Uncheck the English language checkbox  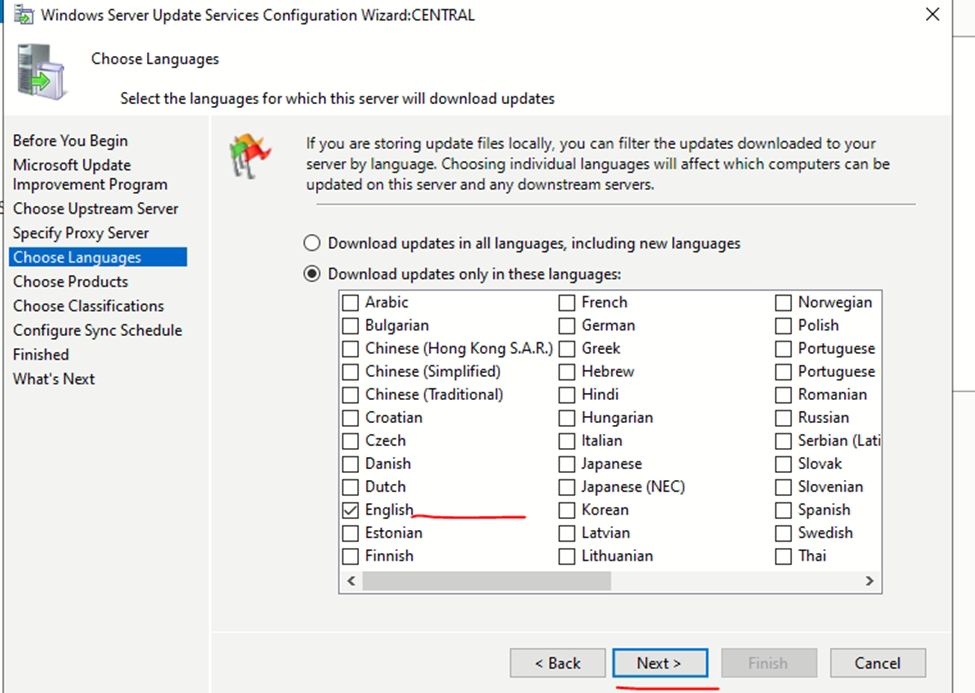(x=351, y=510)
